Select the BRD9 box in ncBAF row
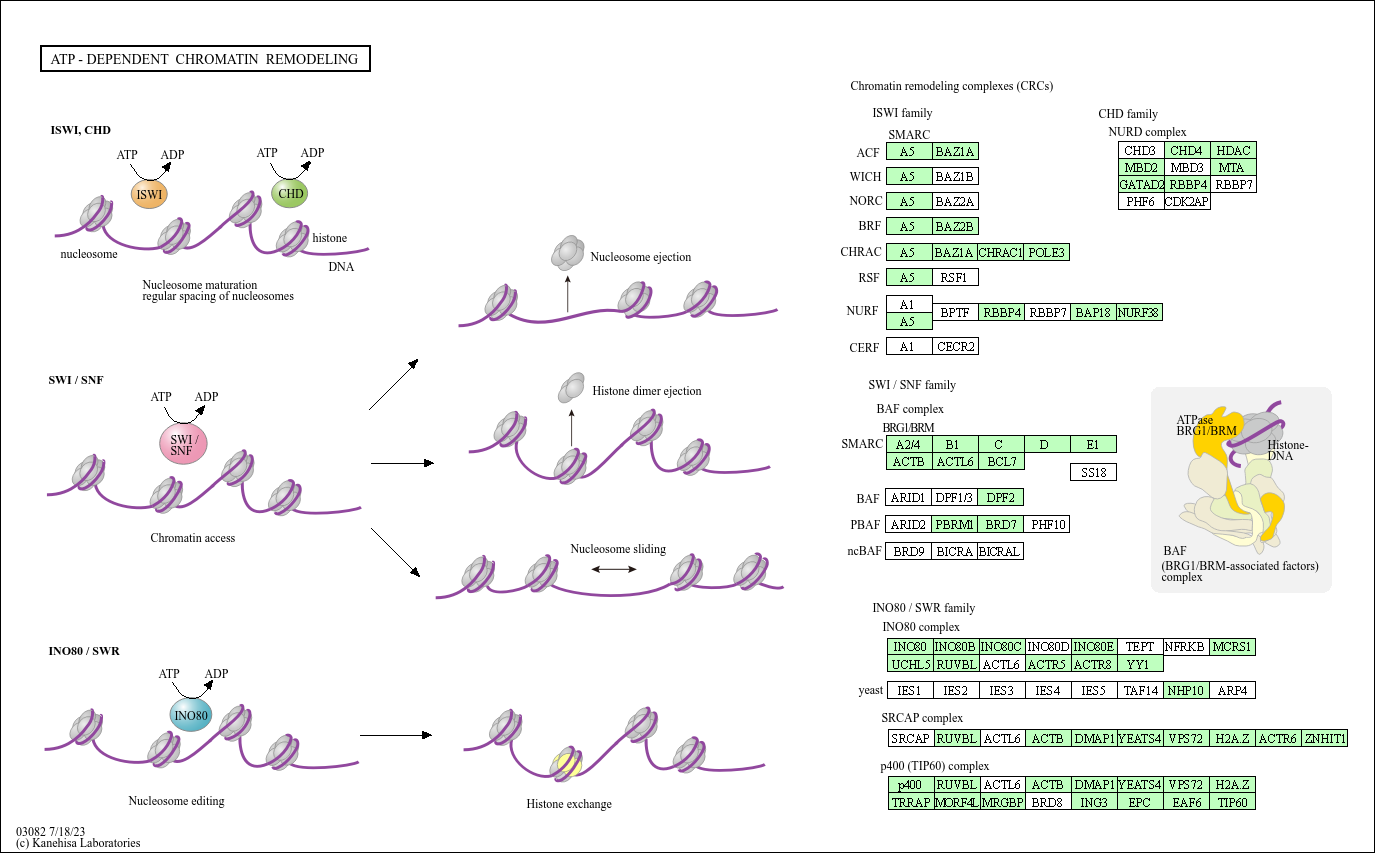Viewport: 1375px width, 853px height. (x=909, y=551)
